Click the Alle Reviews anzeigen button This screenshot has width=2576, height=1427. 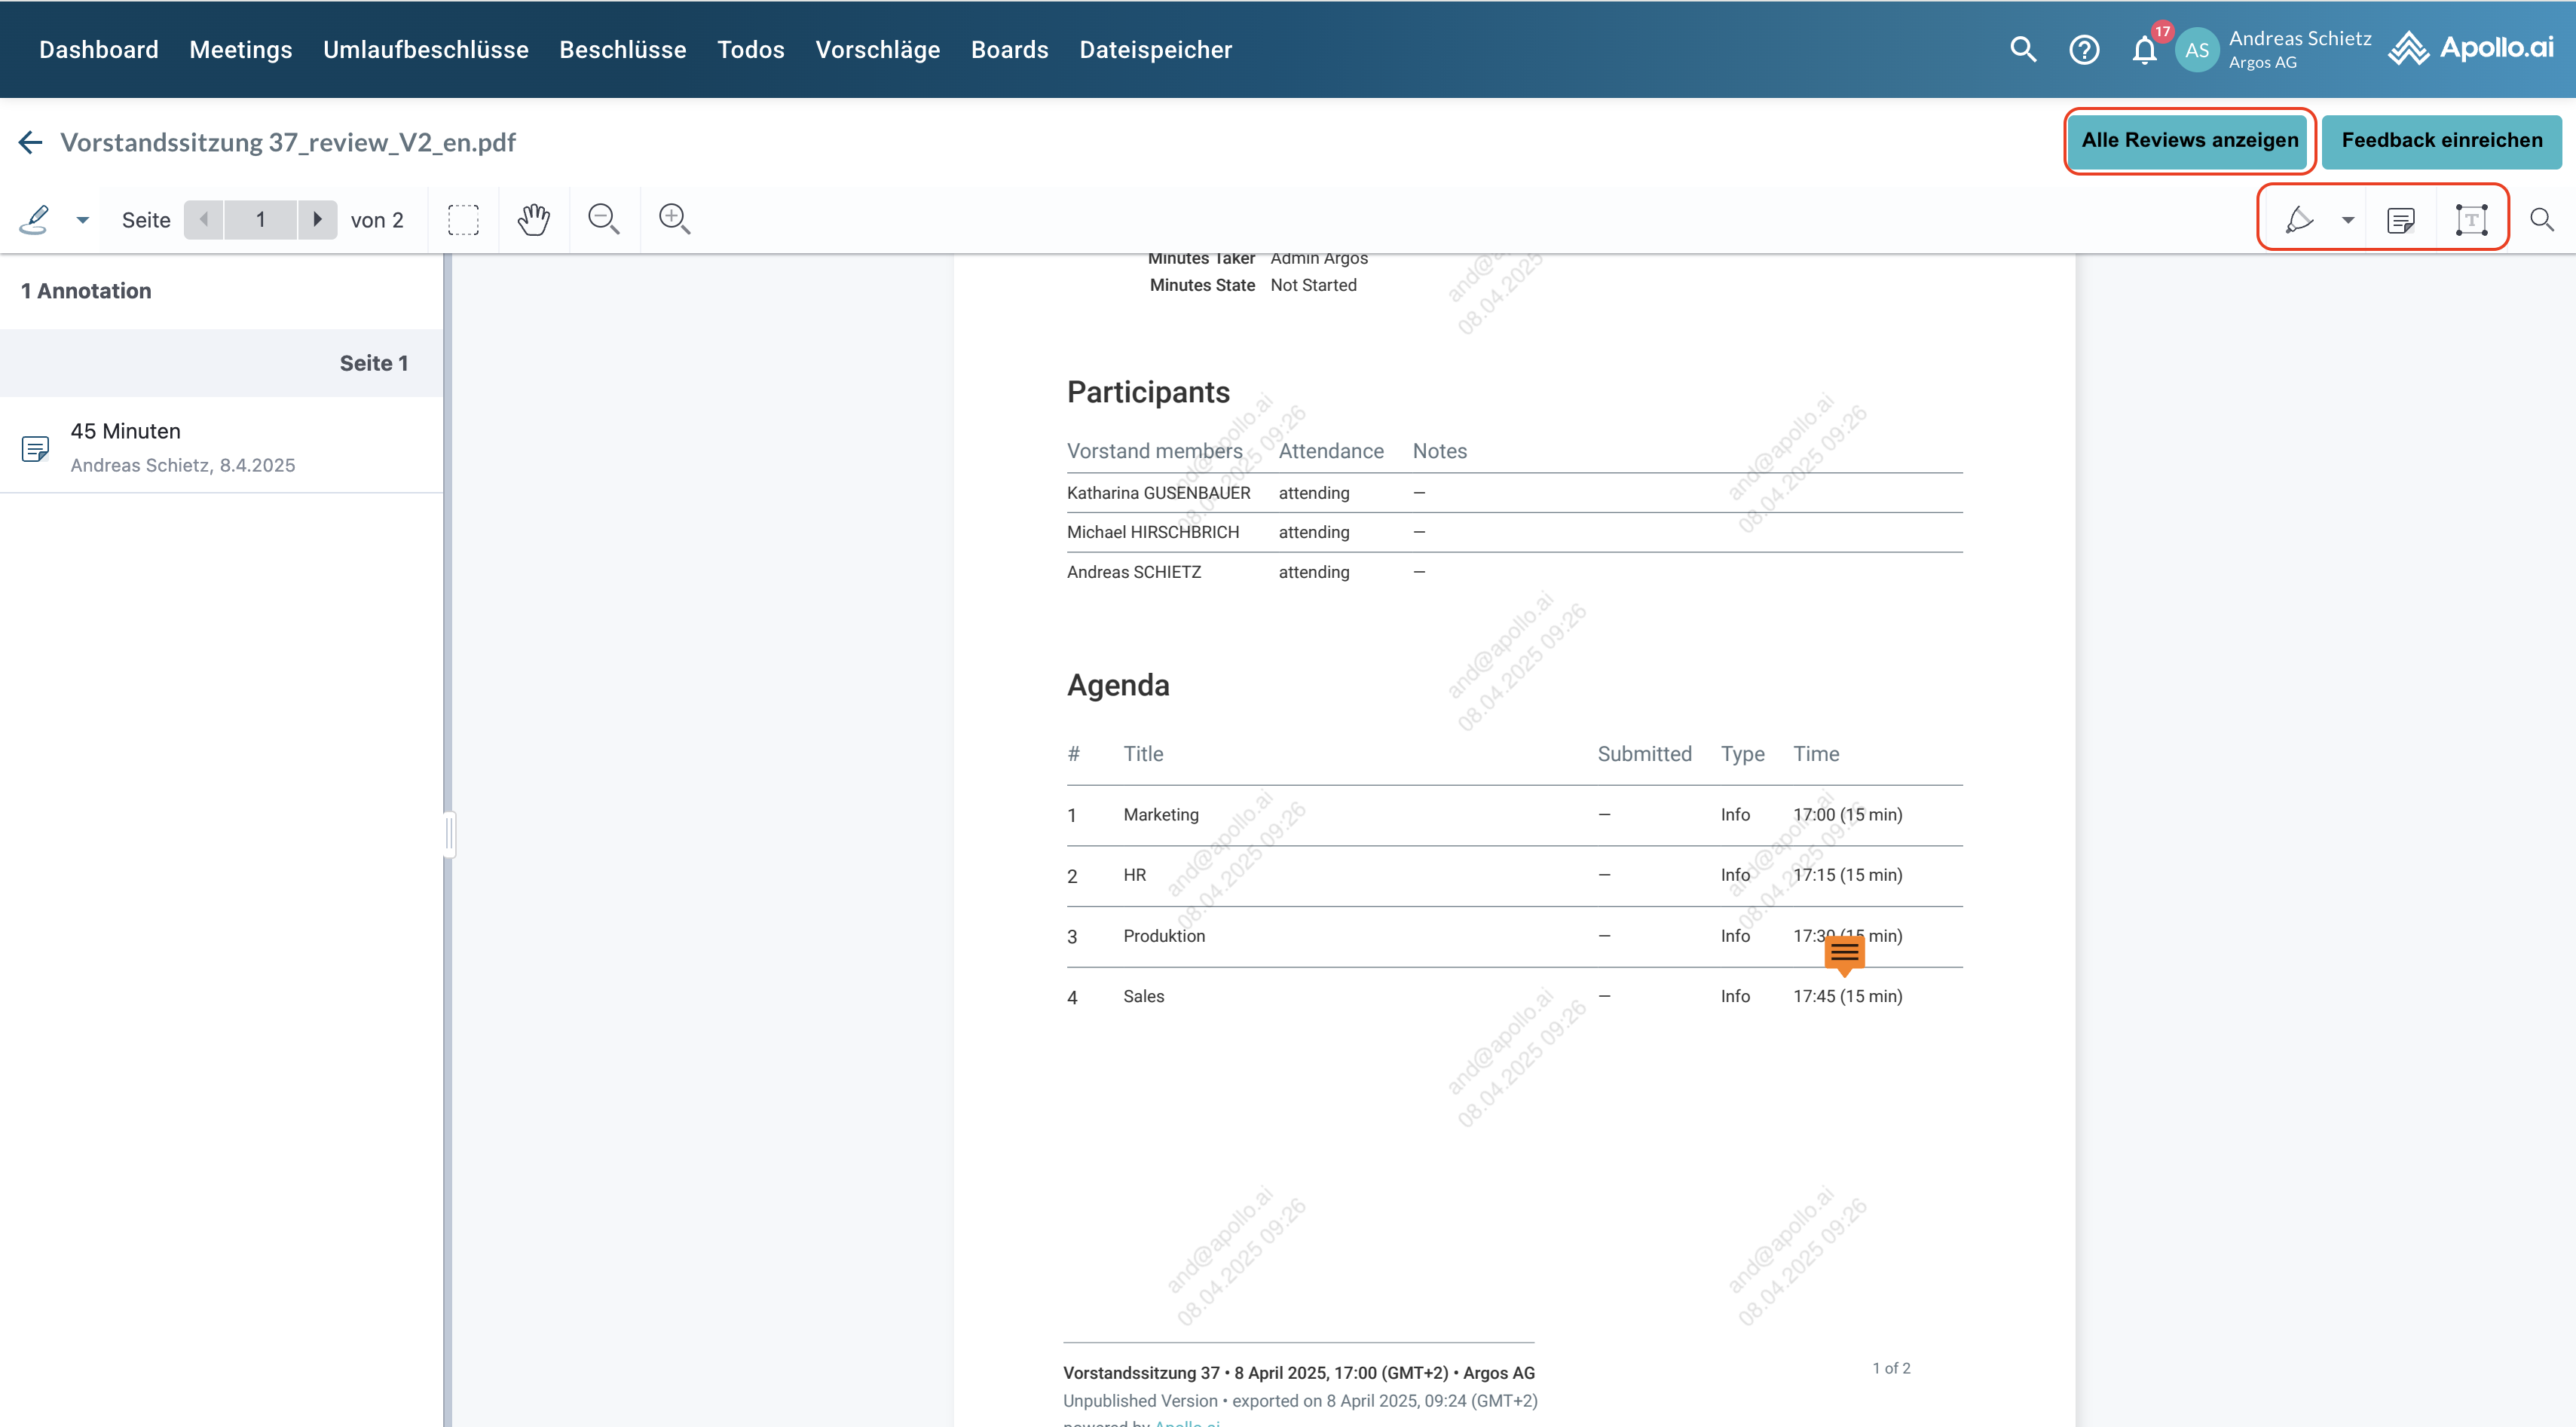2189,141
